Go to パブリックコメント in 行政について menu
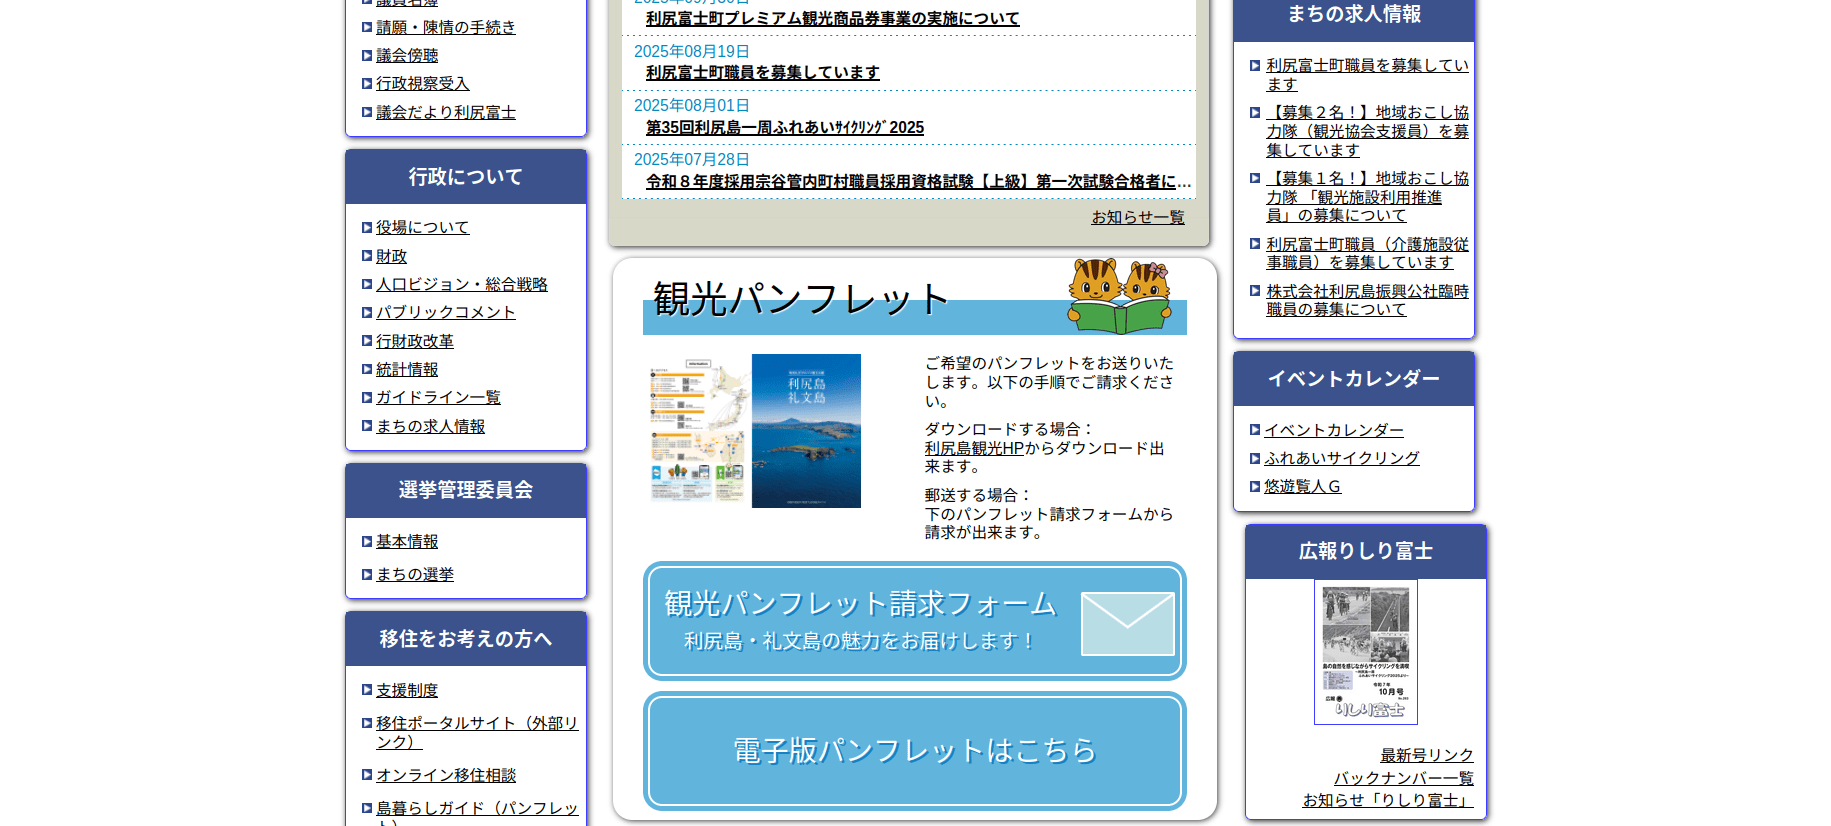Screen dimensions: 1831x826 [445, 313]
